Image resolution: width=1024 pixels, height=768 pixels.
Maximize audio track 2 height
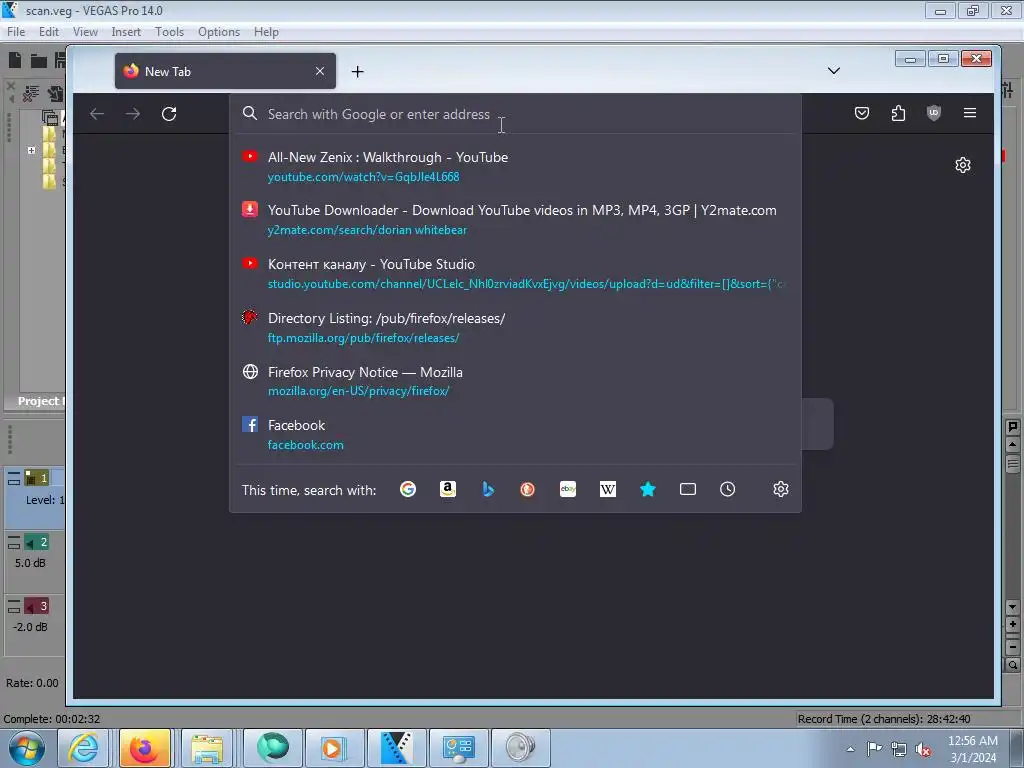coord(14,546)
